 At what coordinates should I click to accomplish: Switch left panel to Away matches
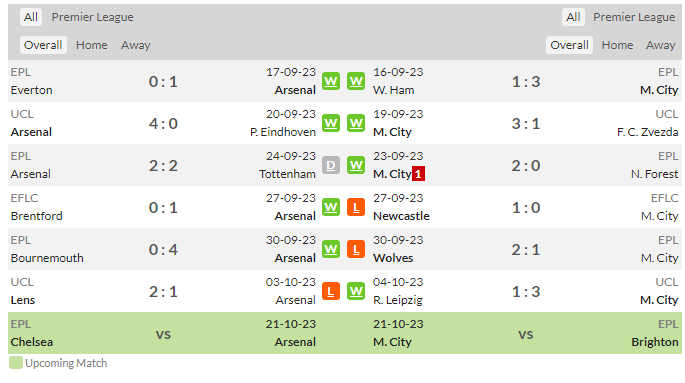pos(135,45)
